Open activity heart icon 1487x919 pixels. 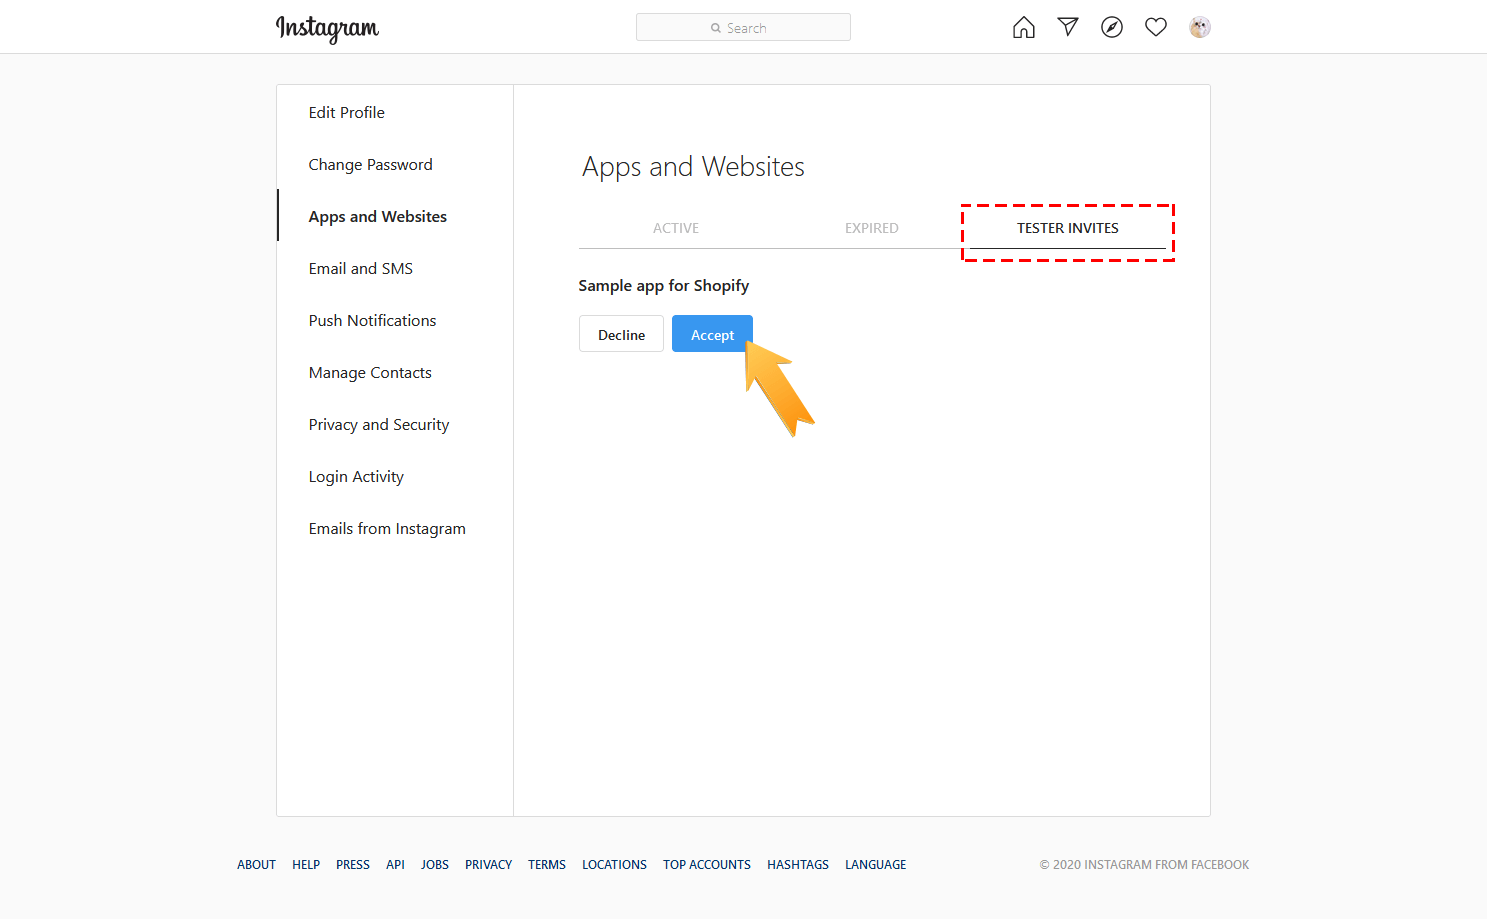click(1156, 27)
